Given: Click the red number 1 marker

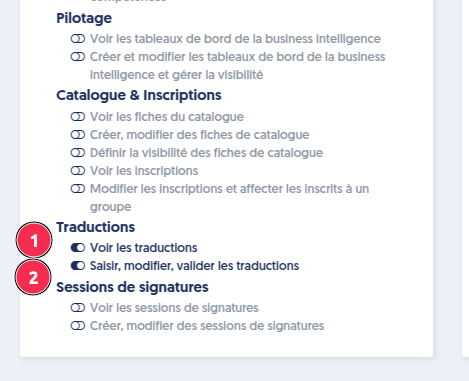Looking at the screenshot, I should [34, 240].
